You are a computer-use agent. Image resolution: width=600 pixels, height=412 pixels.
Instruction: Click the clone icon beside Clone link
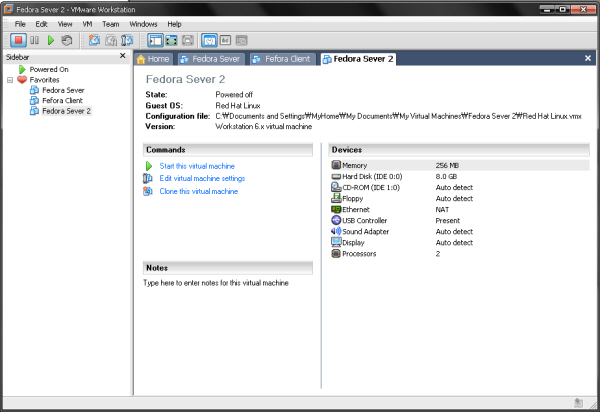[148, 191]
